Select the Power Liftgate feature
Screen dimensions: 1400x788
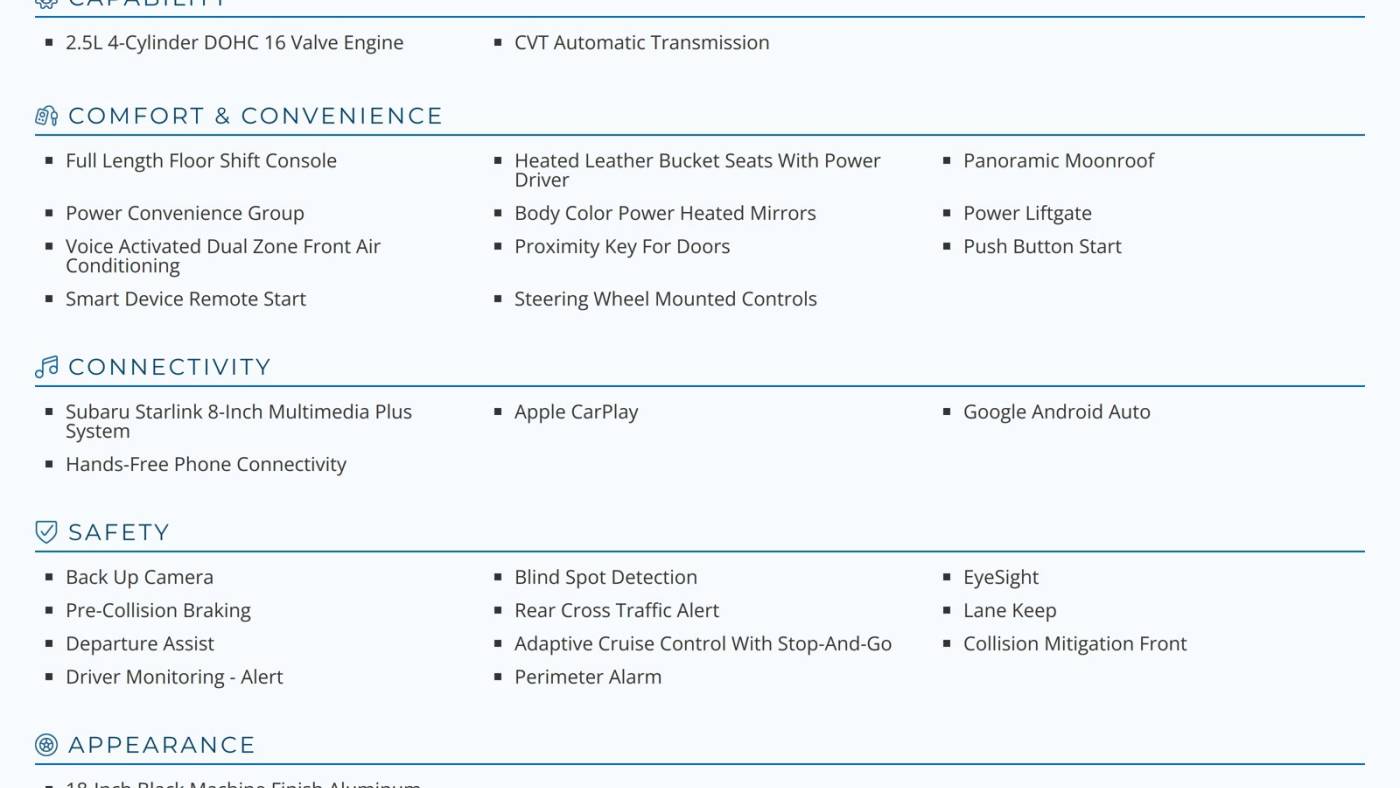[x=1027, y=214]
